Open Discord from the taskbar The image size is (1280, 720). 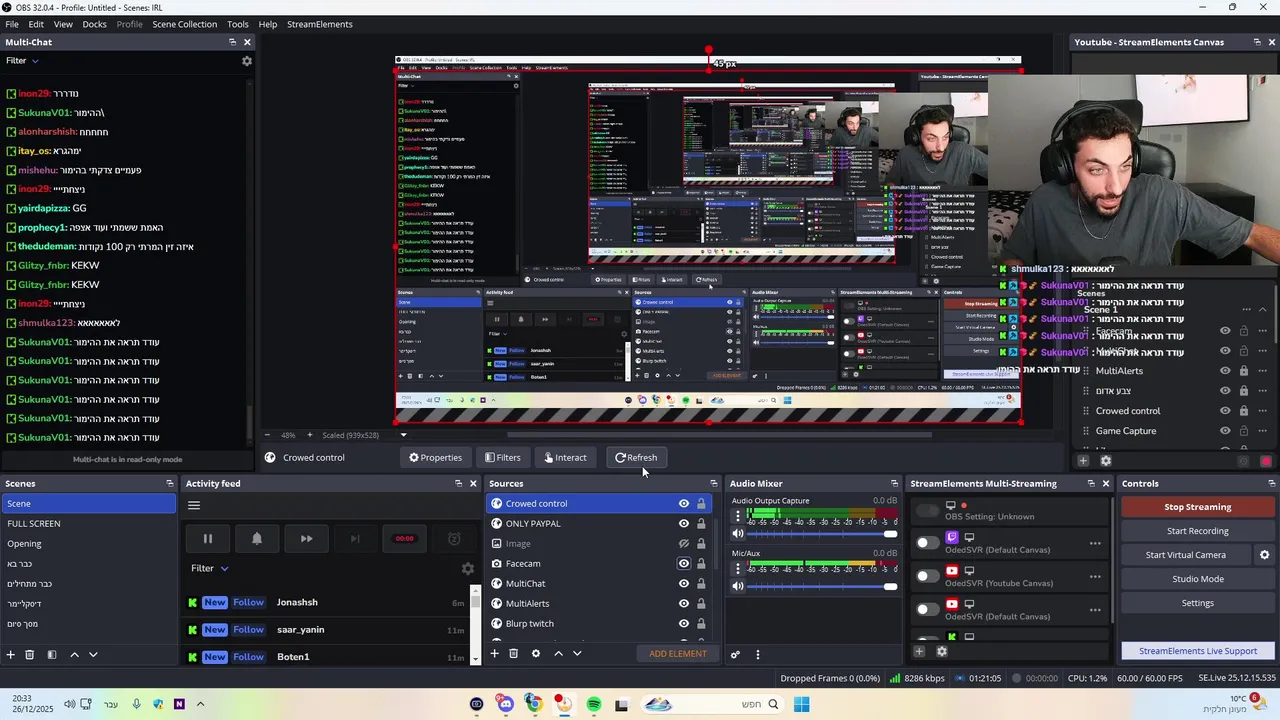pyautogui.click(x=505, y=704)
